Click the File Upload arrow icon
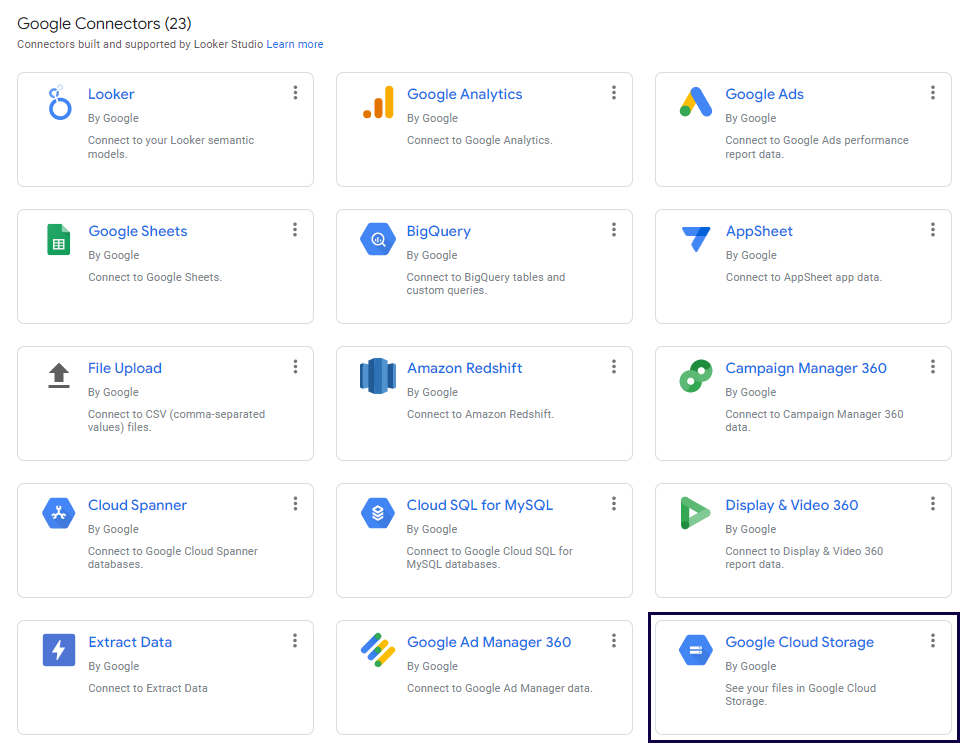This screenshot has height=750, width=969. [59, 376]
